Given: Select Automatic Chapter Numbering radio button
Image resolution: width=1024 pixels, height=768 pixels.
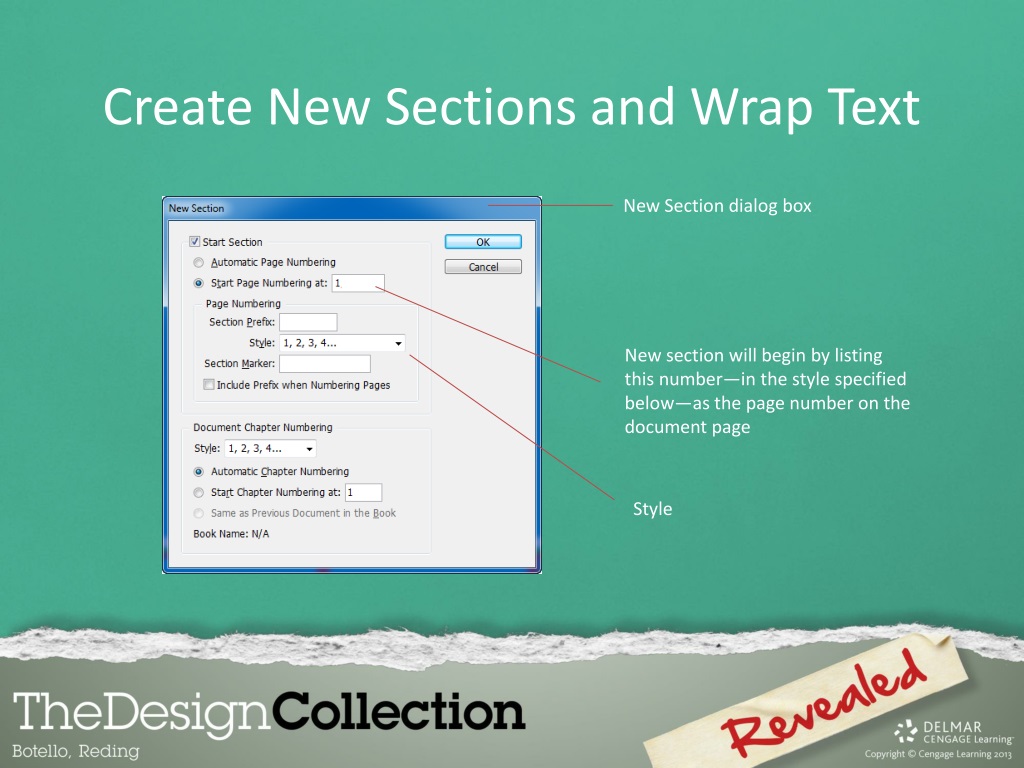Looking at the screenshot, I should (x=199, y=472).
